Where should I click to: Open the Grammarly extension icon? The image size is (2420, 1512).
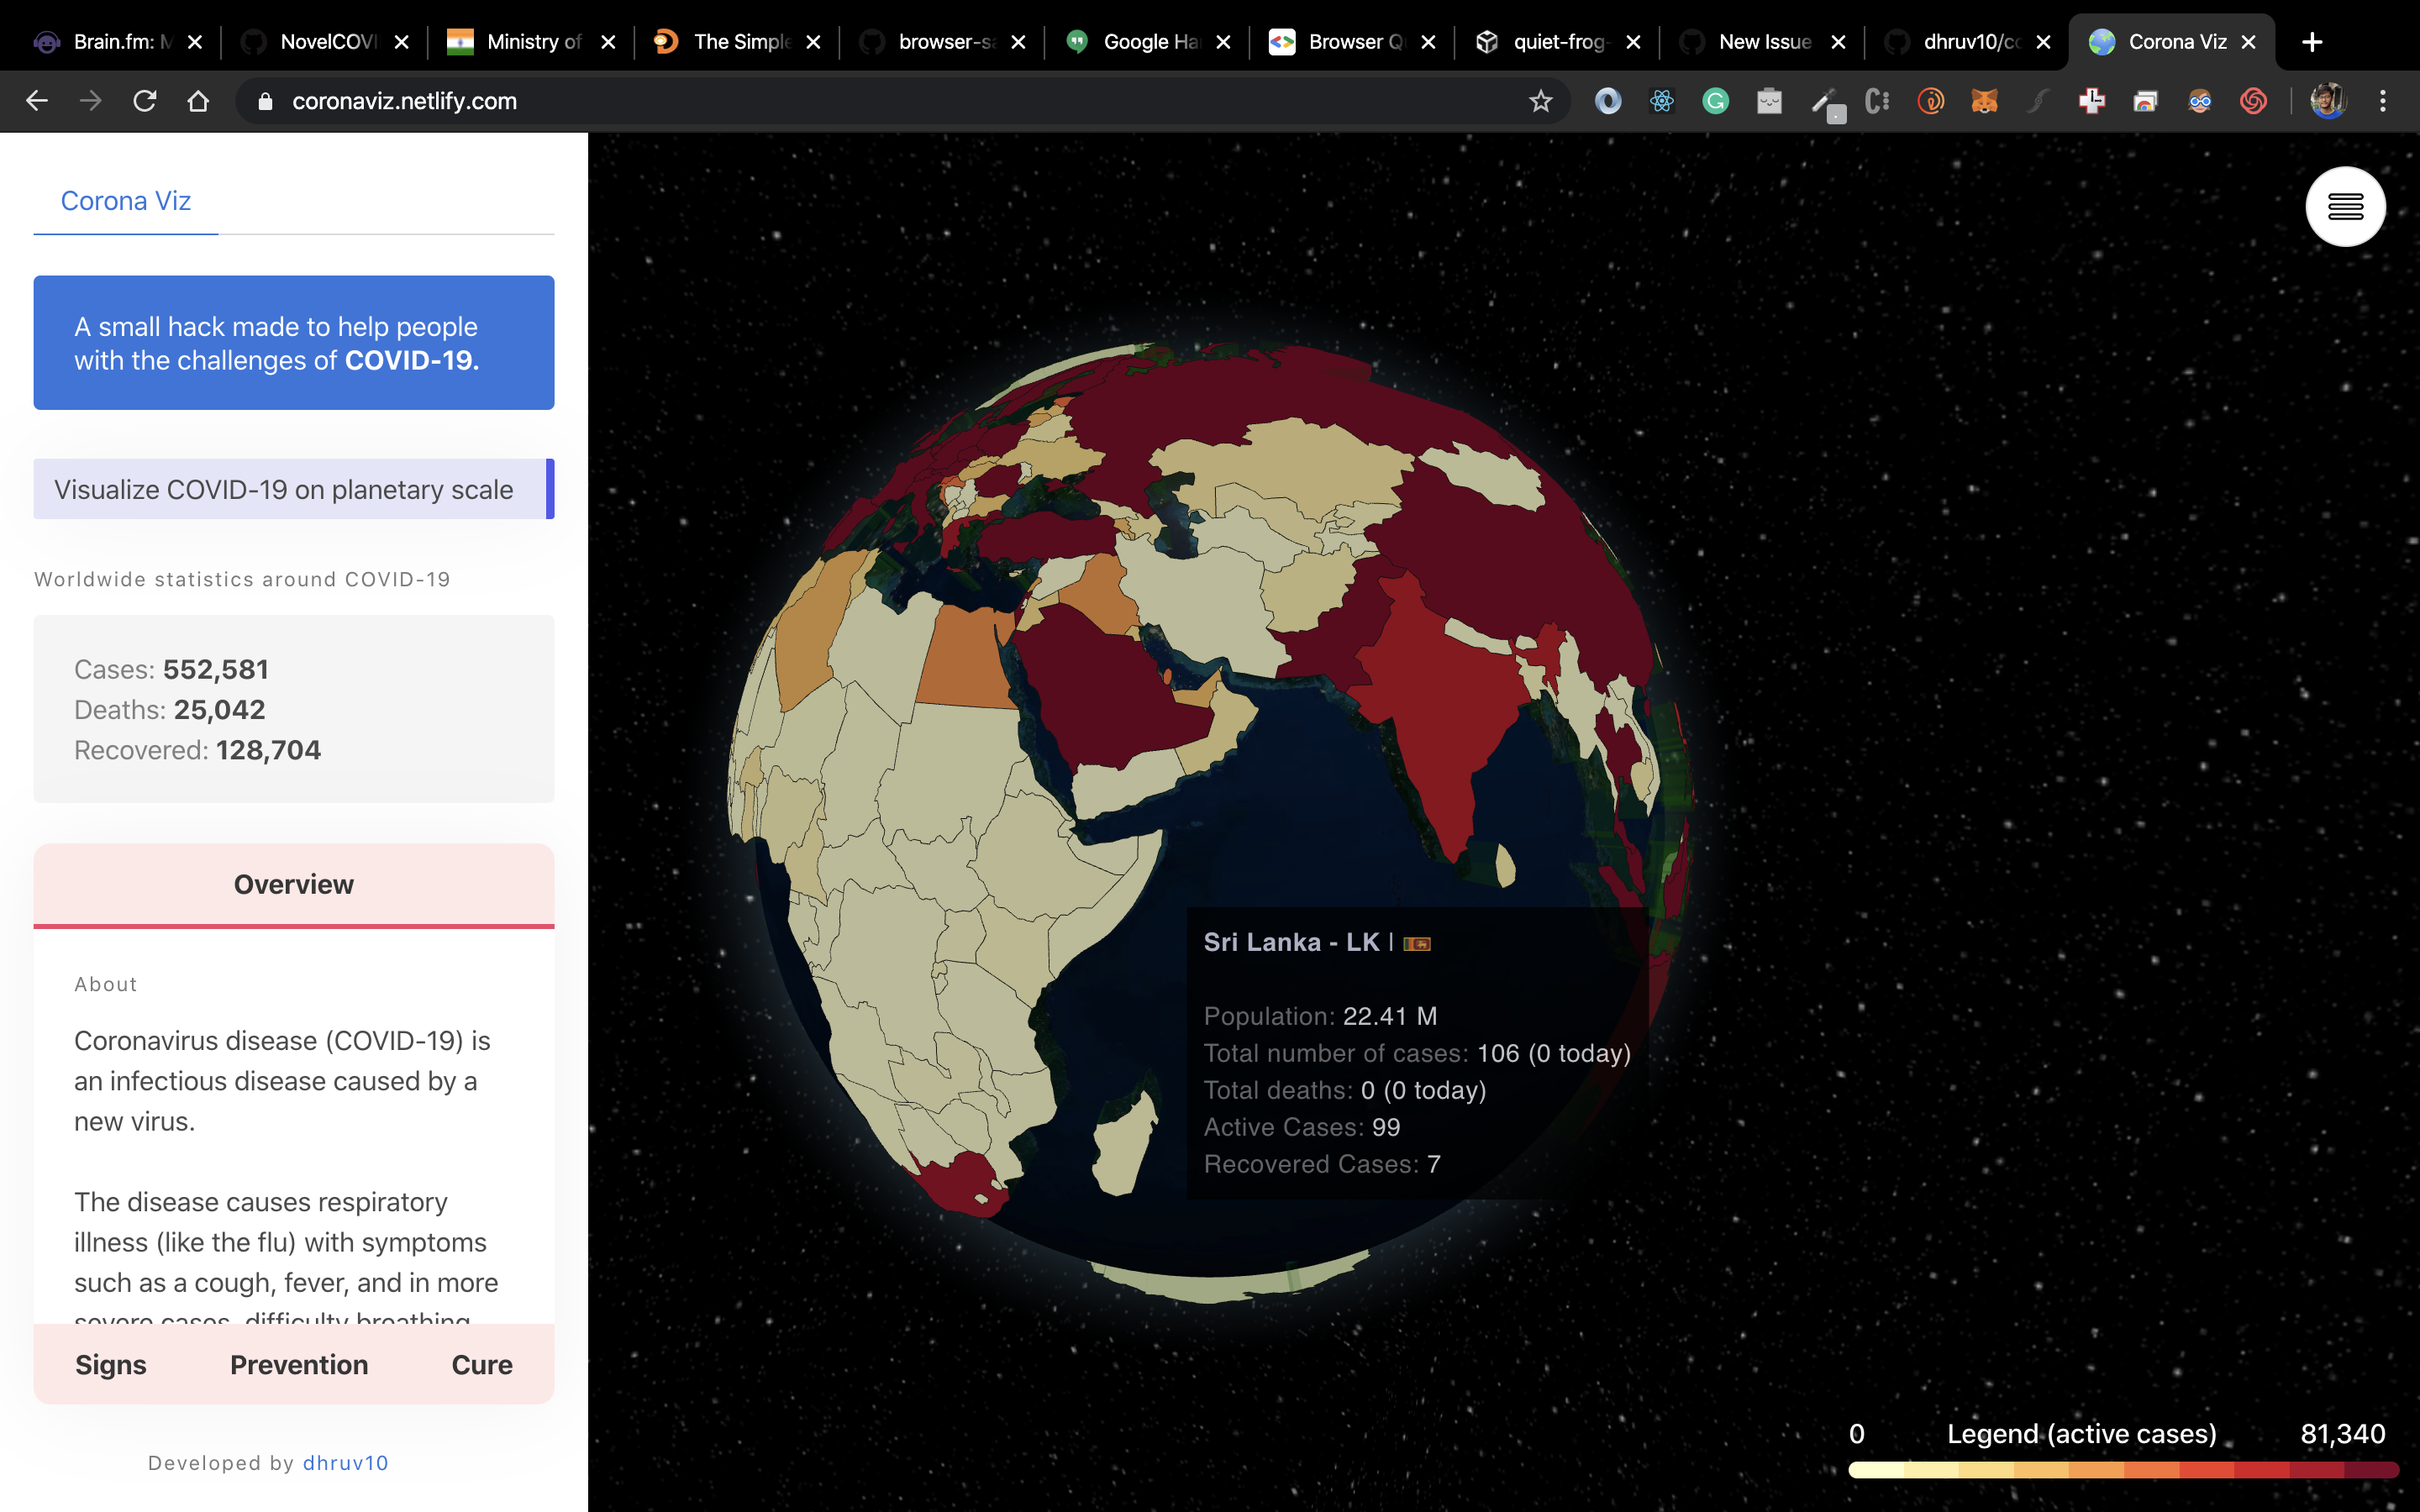1716,101
